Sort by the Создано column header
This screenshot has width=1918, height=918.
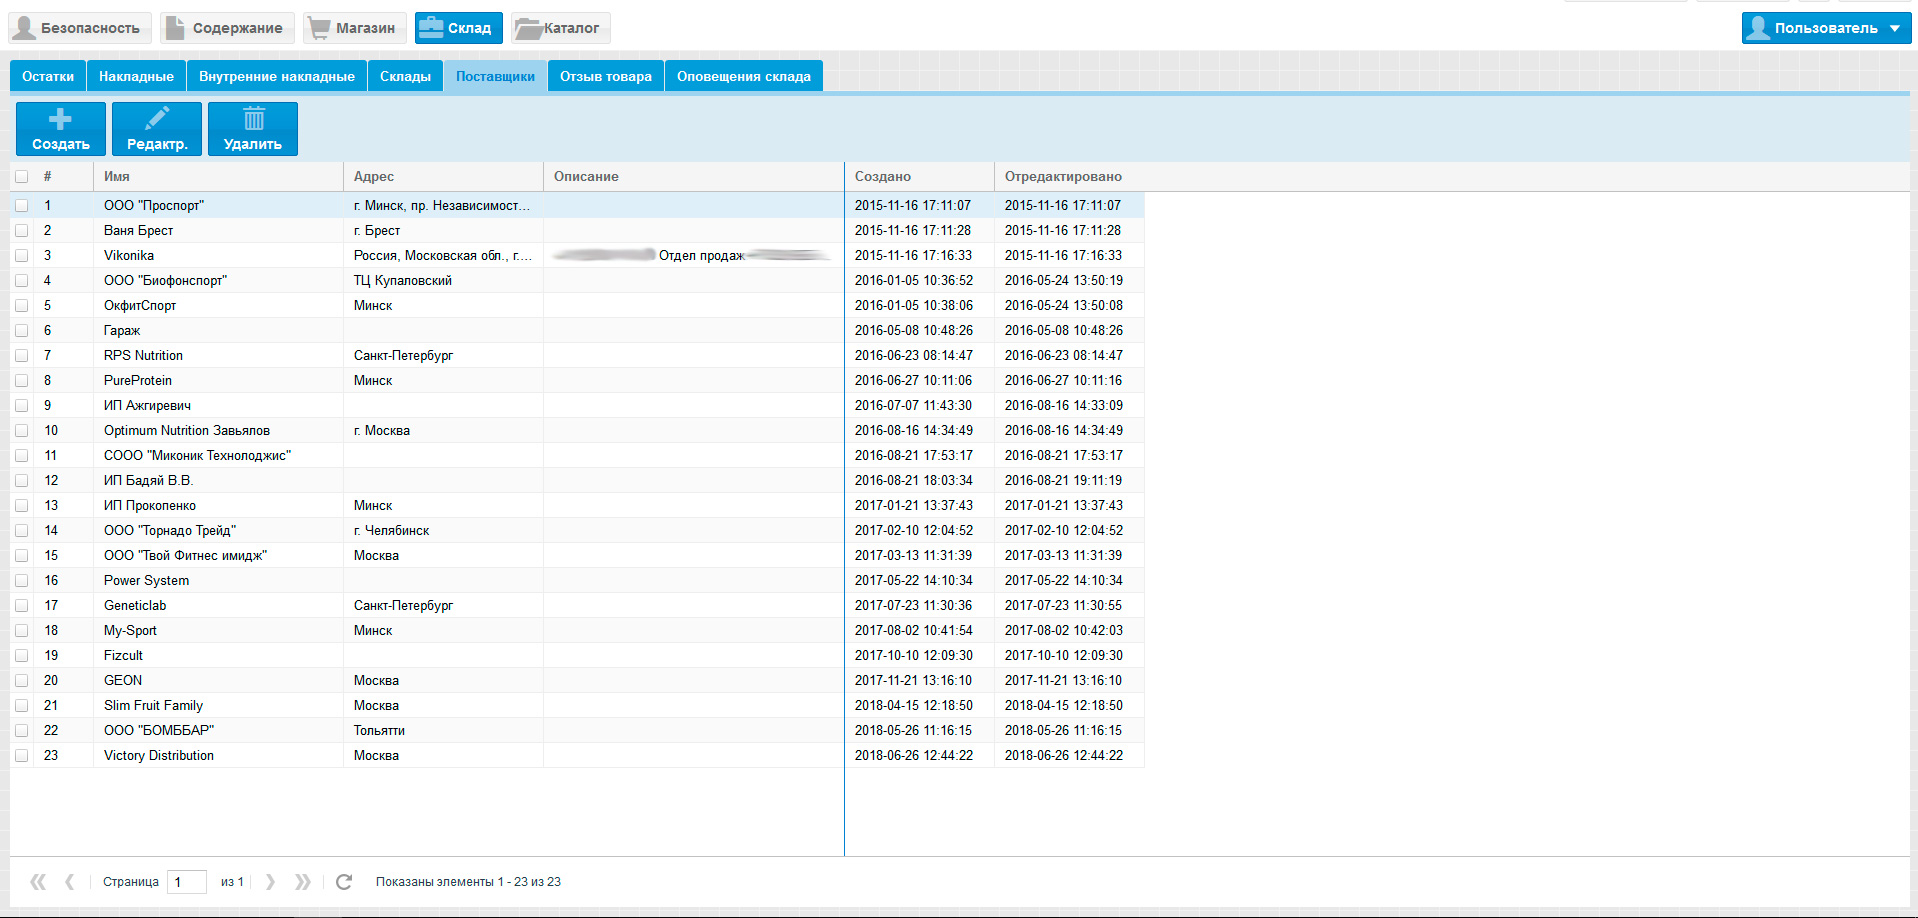(x=883, y=177)
